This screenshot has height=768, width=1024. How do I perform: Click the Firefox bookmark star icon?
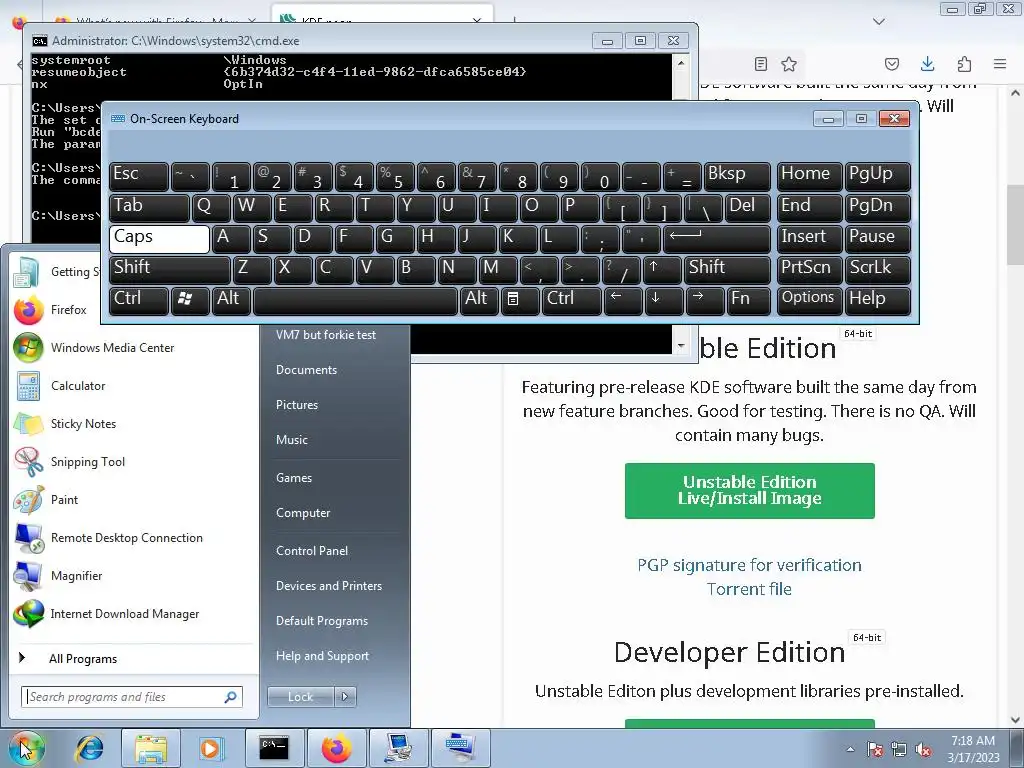pos(789,64)
